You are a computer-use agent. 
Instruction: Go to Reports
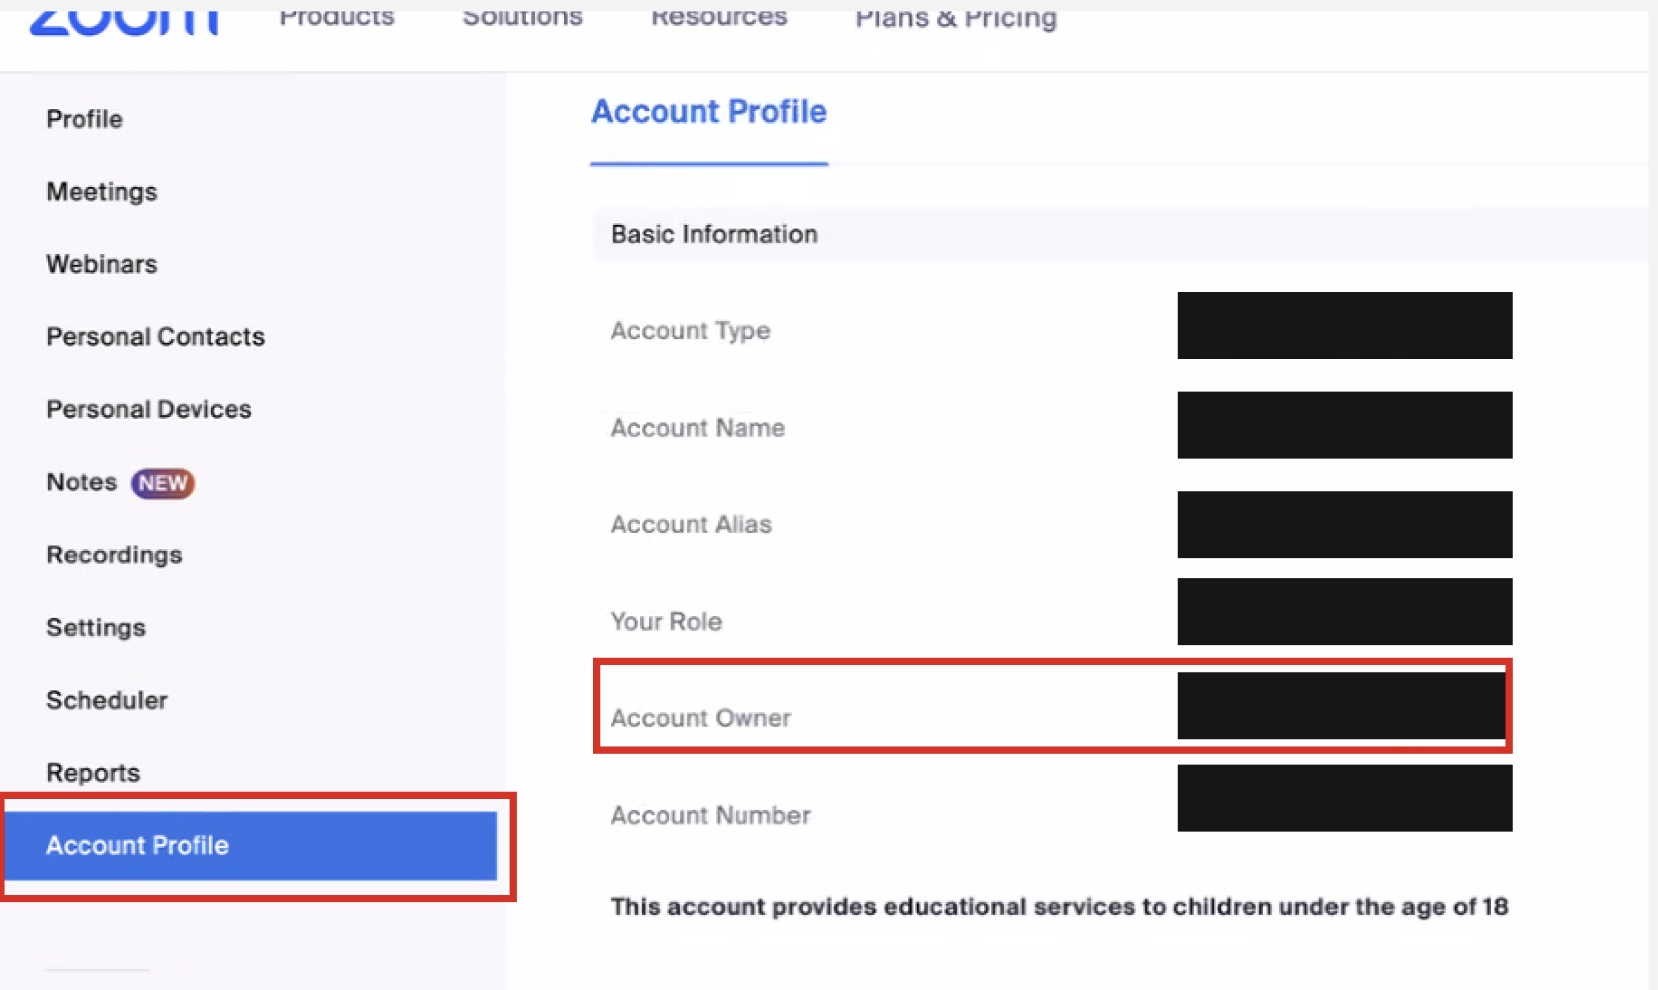[93, 773]
